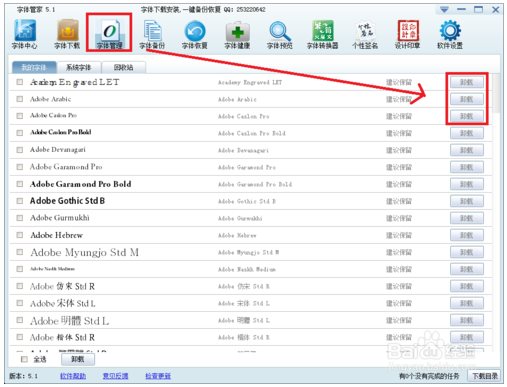507x387 pixels.
Task: Select the Adobe Garamond Pro Bold font name
Action: point(81,184)
